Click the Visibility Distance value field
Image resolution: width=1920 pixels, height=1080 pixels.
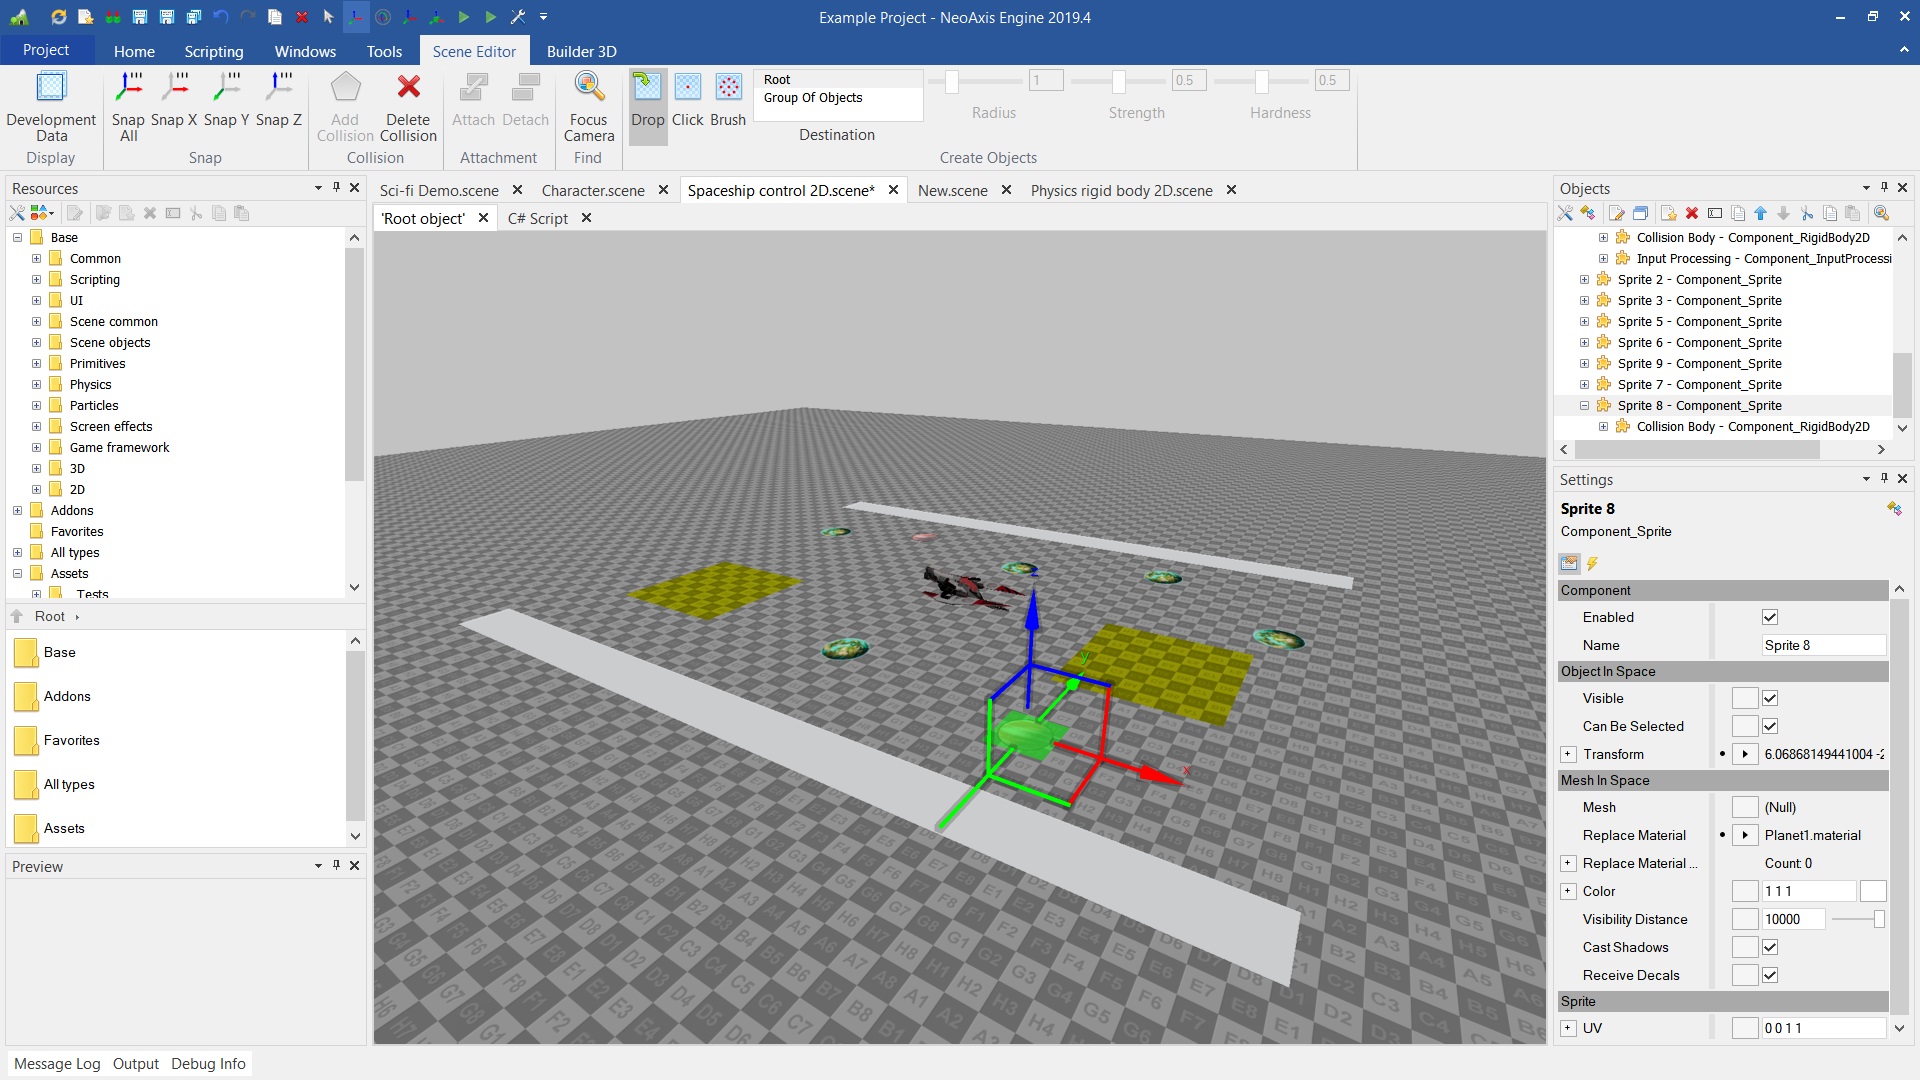click(1793, 920)
